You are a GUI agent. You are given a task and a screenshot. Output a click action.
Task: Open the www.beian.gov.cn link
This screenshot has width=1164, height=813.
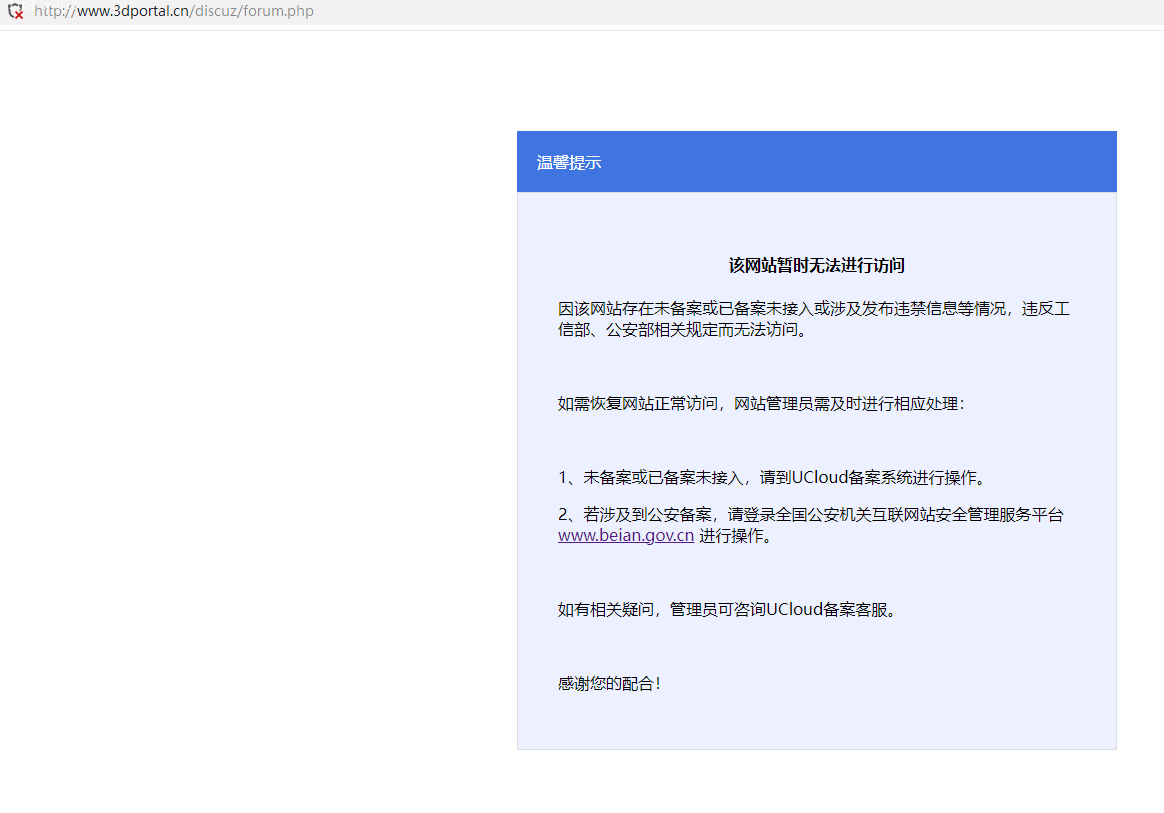coord(626,535)
